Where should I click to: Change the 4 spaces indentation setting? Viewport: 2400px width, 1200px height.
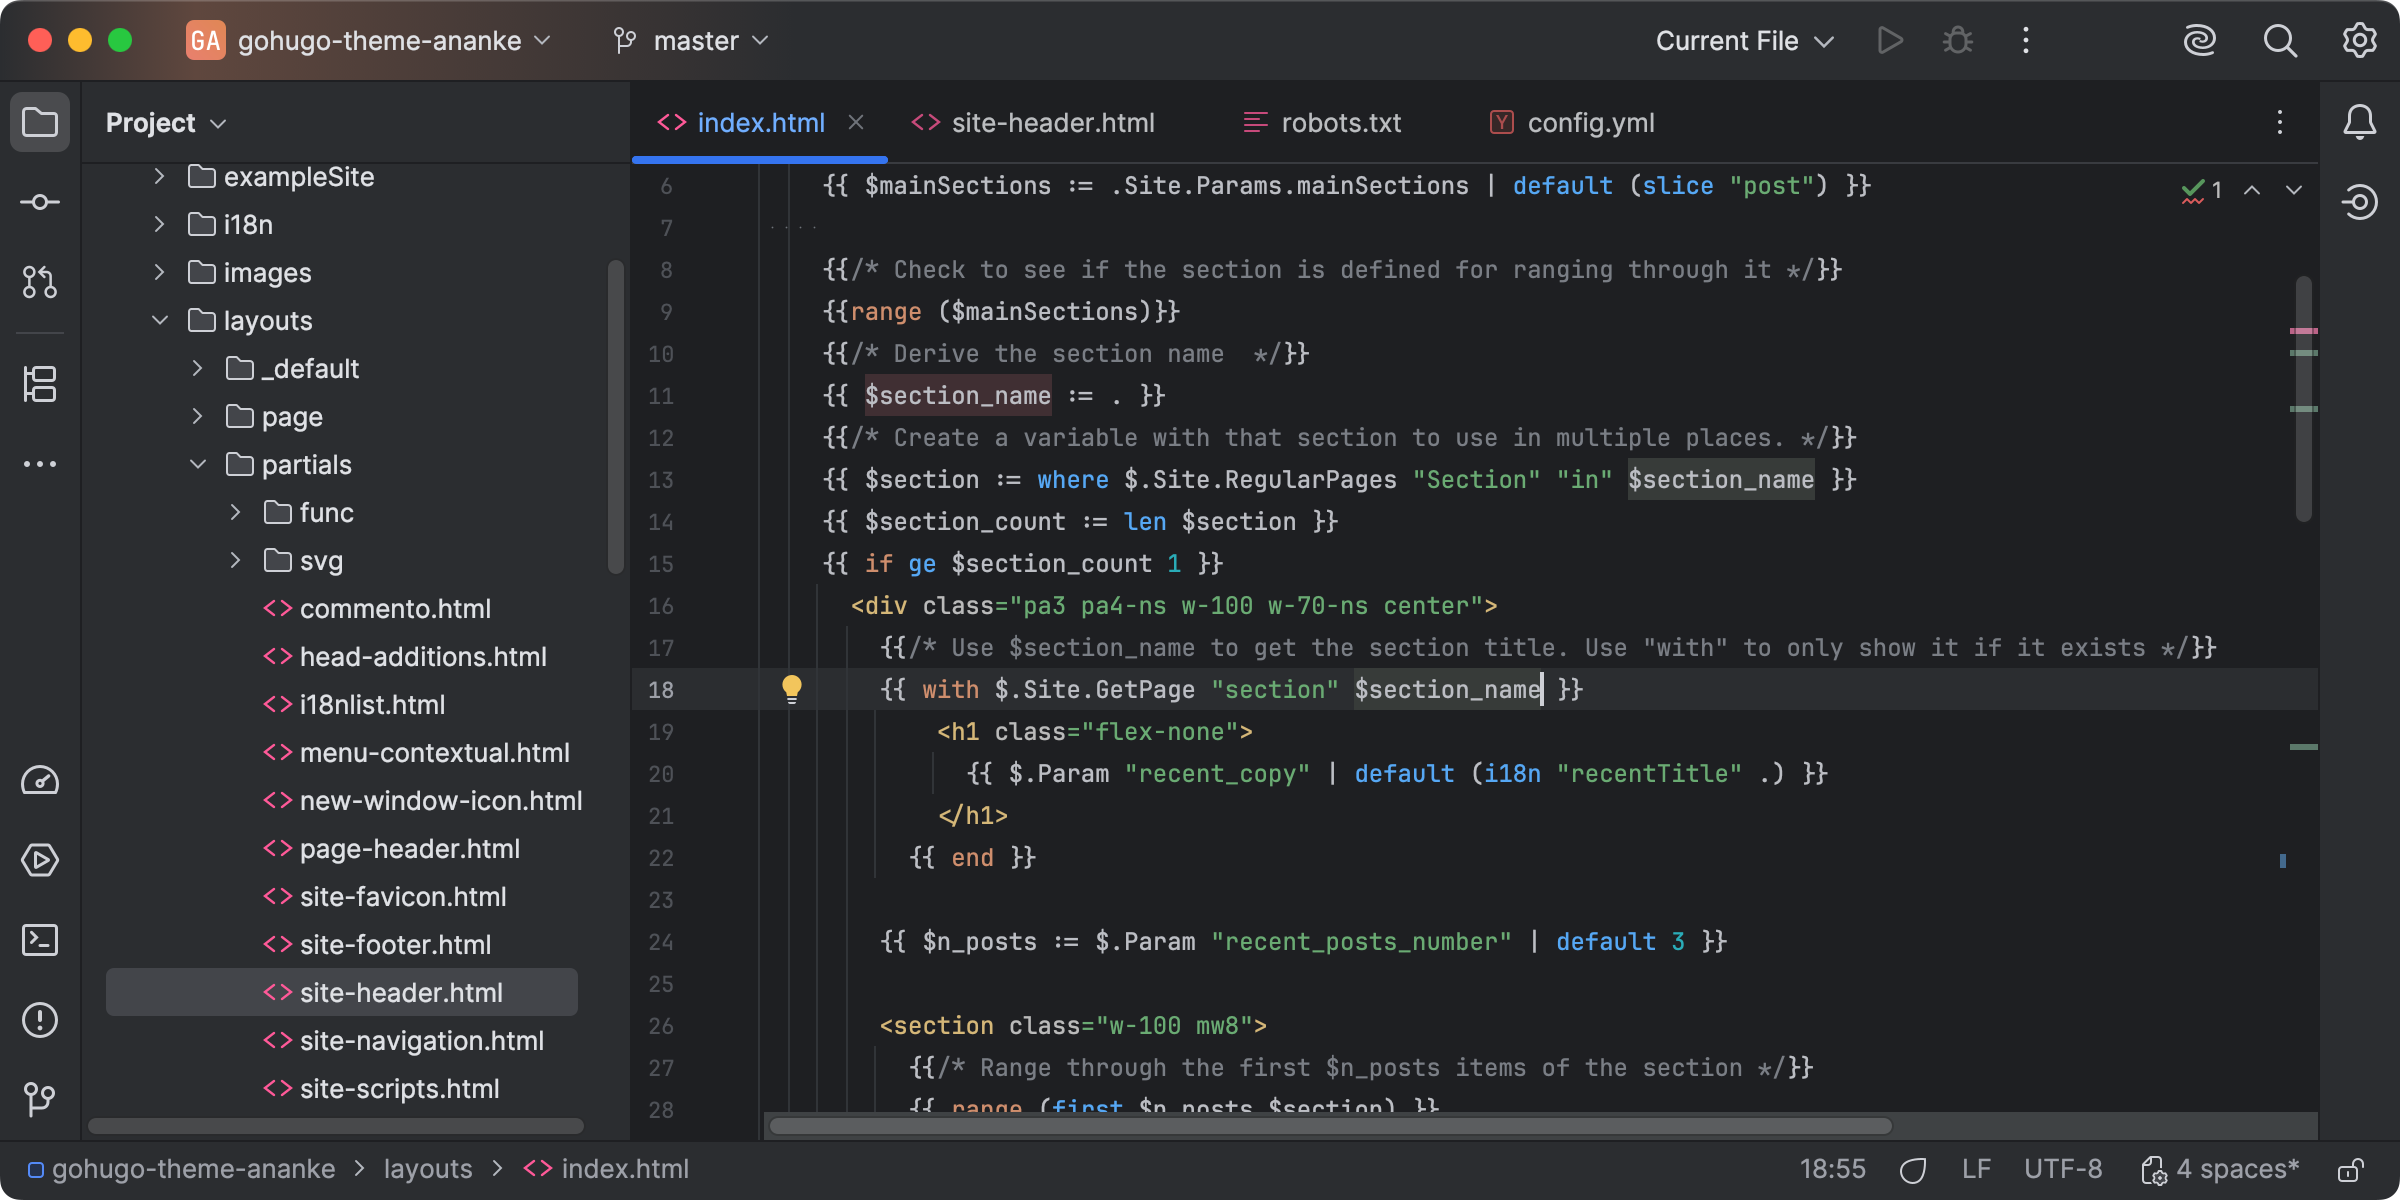coord(2219,1169)
